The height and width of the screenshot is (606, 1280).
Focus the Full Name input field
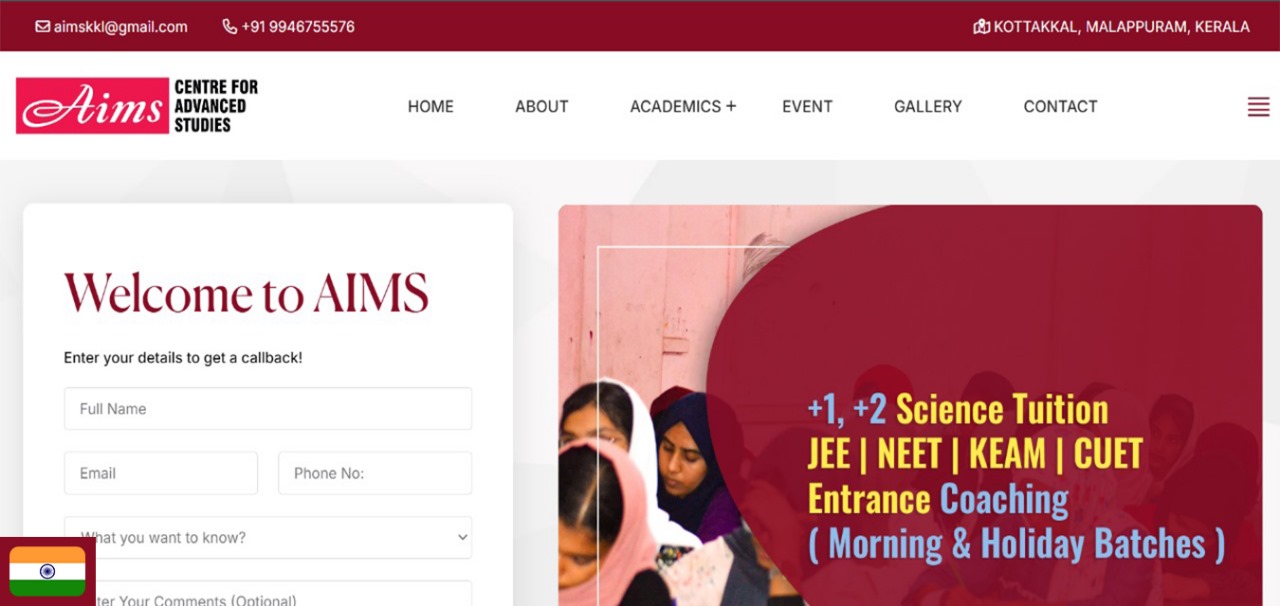click(x=268, y=409)
